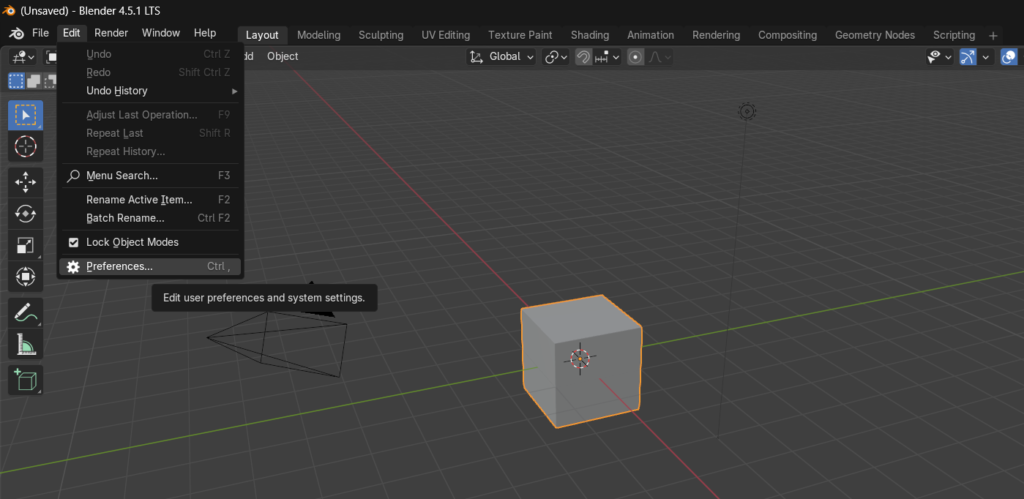Activate the Rotate tool
This screenshot has height=499, width=1024.
coord(26,213)
